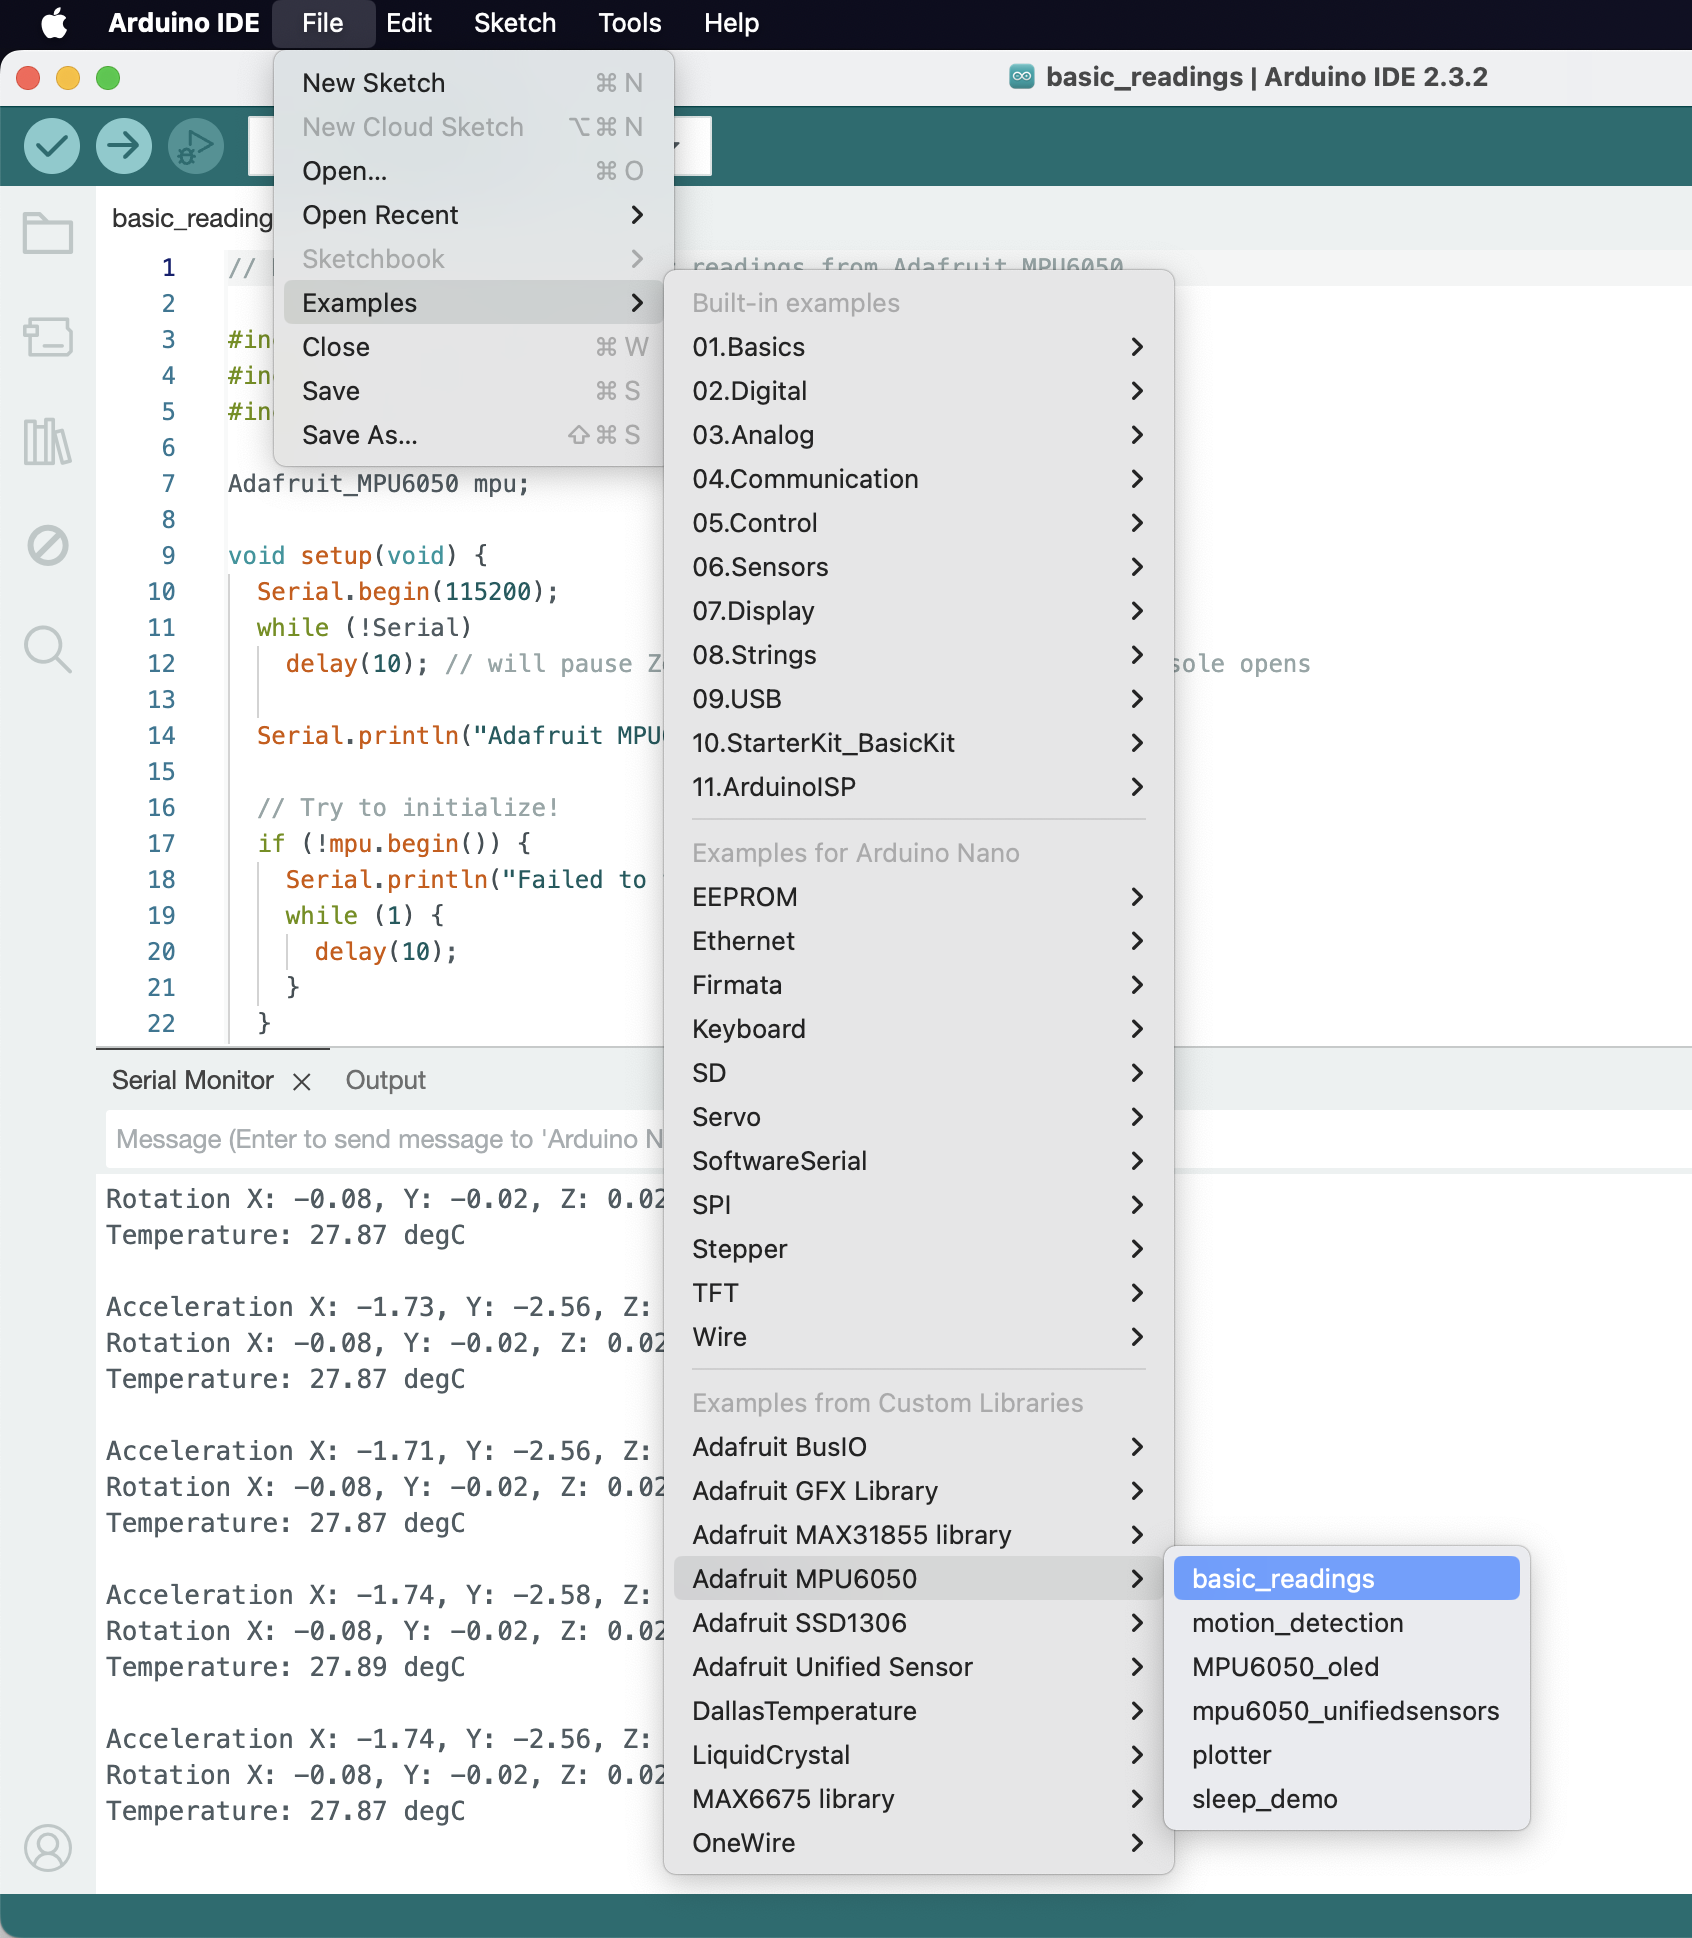The height and width of the screenshot is (1938, 1692).
Task: Open Adafruit SSD1306 examples submenu
Action: pyautogui.click(x=918, y=1623)
